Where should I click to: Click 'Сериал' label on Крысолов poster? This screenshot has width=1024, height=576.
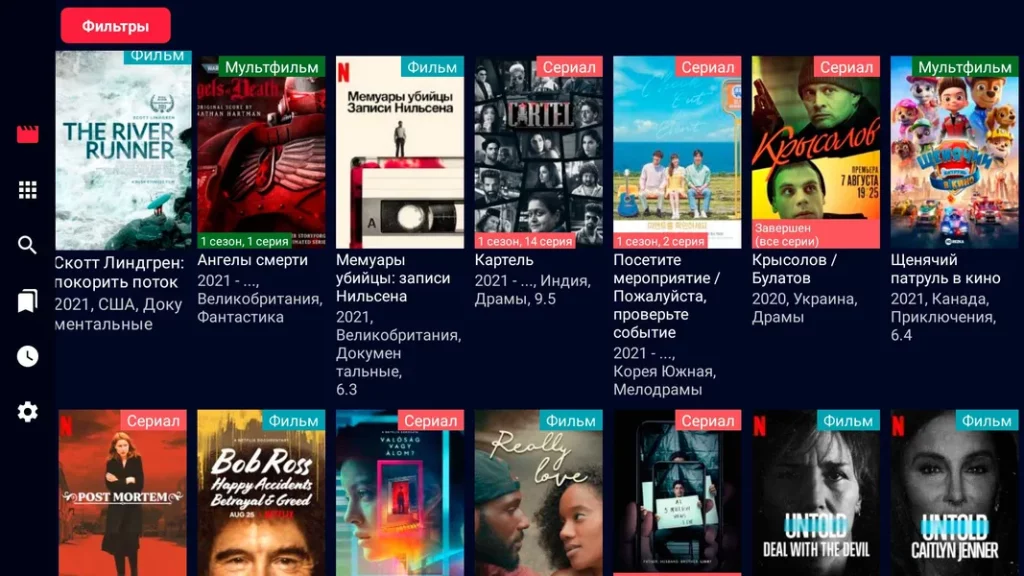[846, 67]
